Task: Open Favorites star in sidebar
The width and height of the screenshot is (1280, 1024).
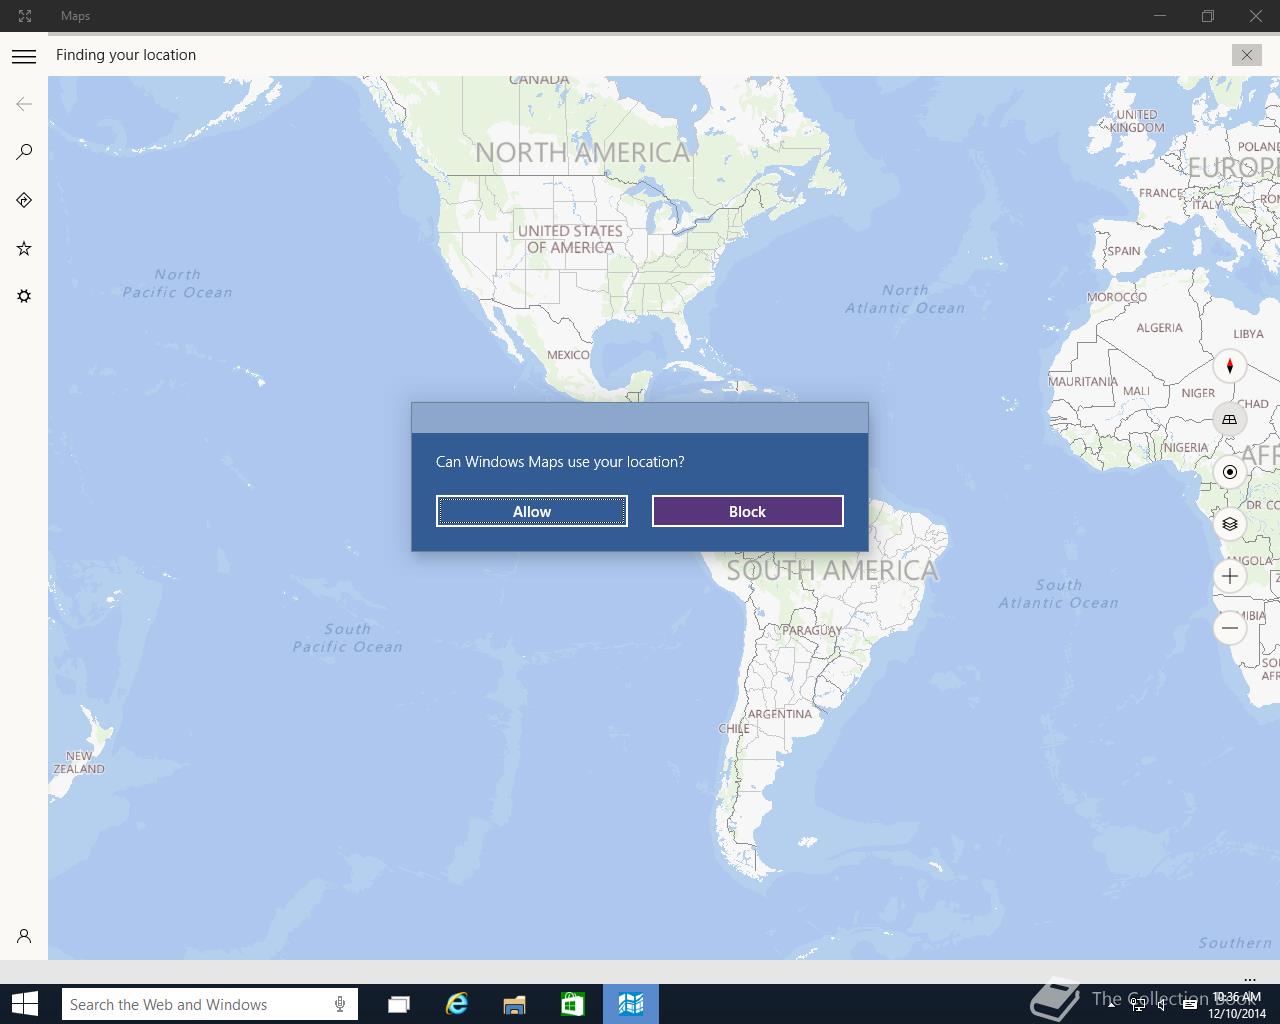Action: click(x=24, y=248)
